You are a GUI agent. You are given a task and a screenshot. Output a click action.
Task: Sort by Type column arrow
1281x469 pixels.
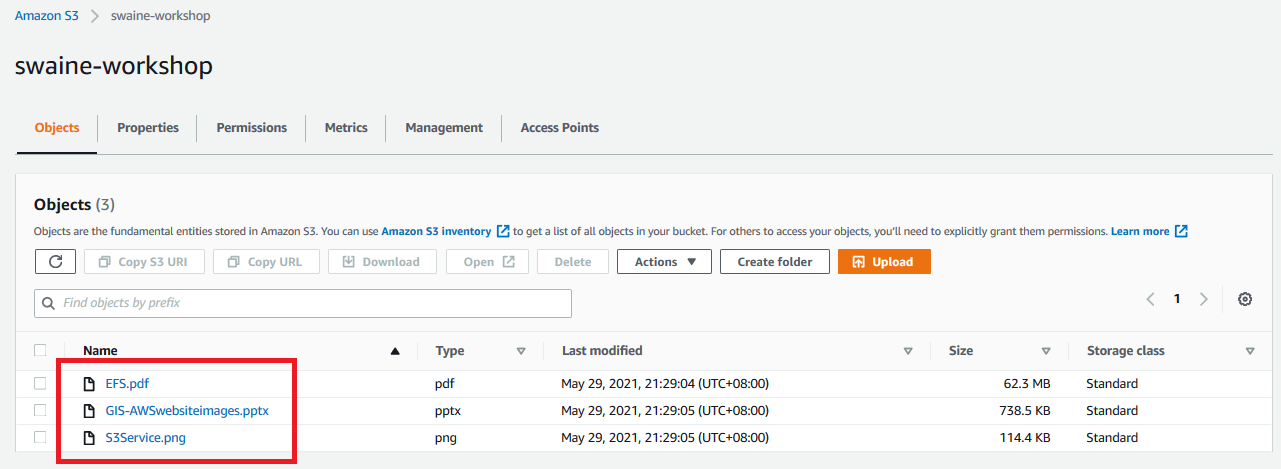coord(521,351)
